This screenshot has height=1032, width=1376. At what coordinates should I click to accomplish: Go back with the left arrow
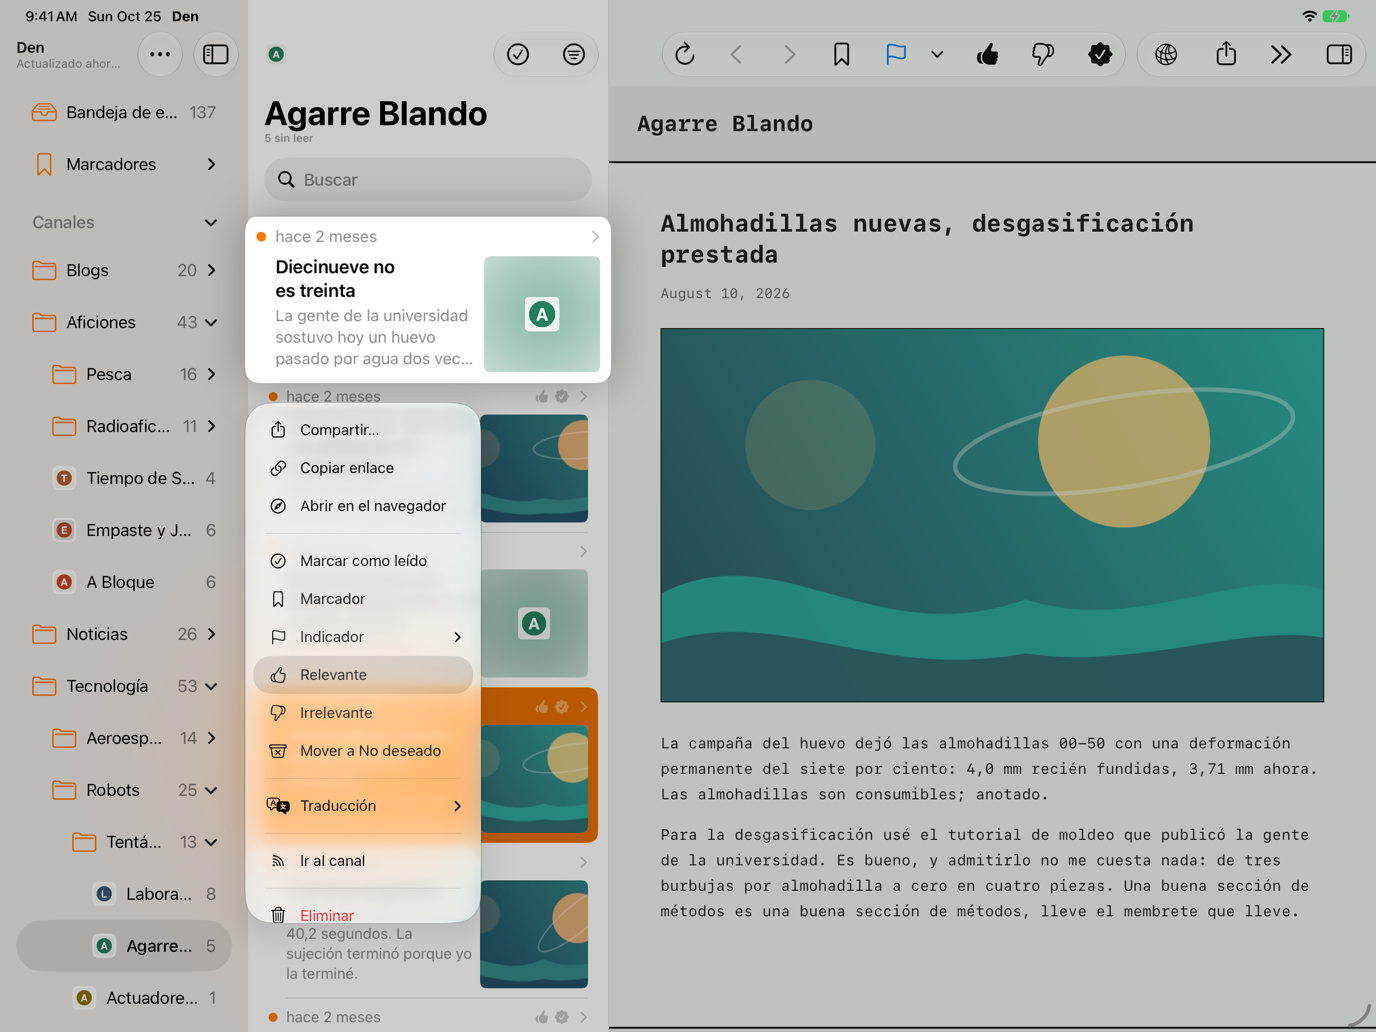[x=737, y=54]
